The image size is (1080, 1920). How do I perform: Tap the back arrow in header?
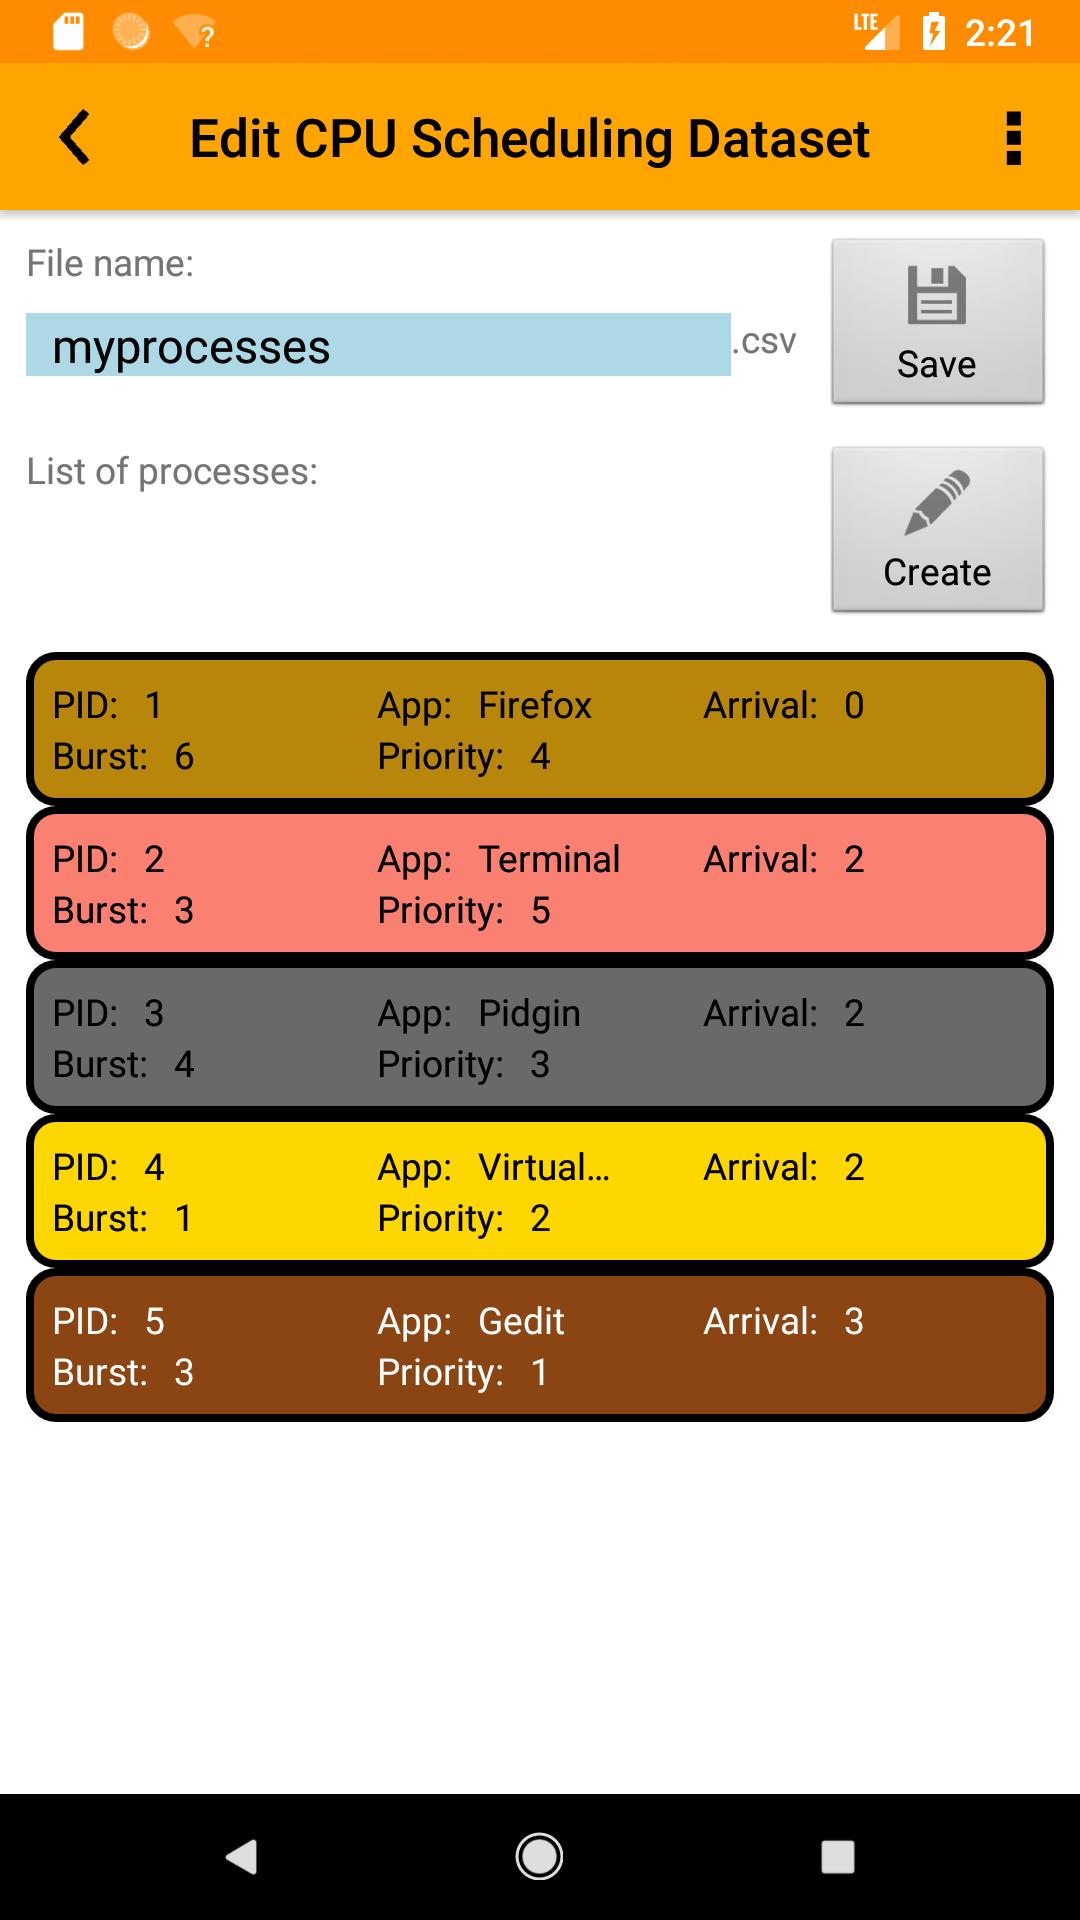point(75,137)
